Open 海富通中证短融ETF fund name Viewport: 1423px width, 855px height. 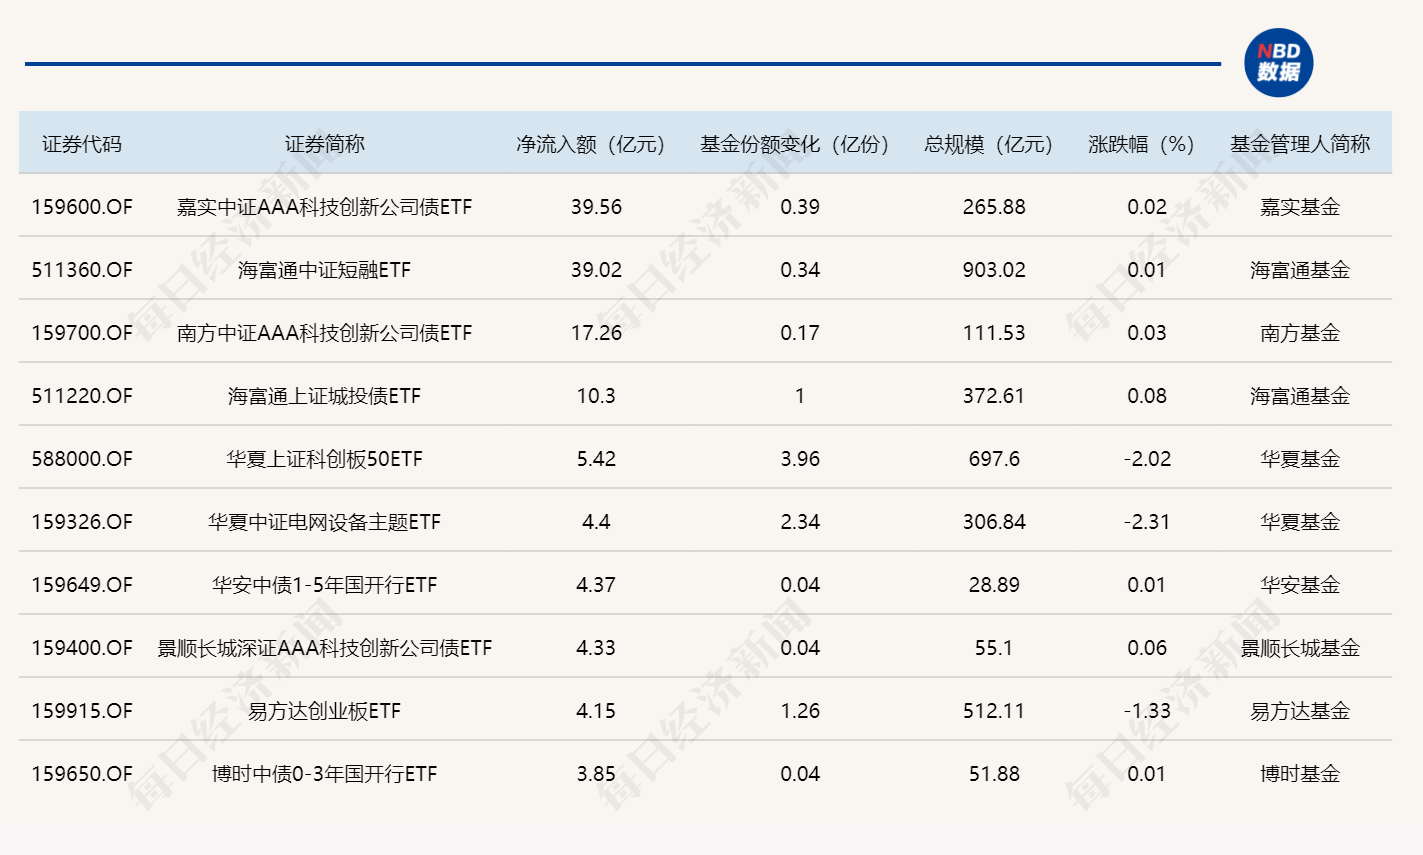(x=324, y=270)
